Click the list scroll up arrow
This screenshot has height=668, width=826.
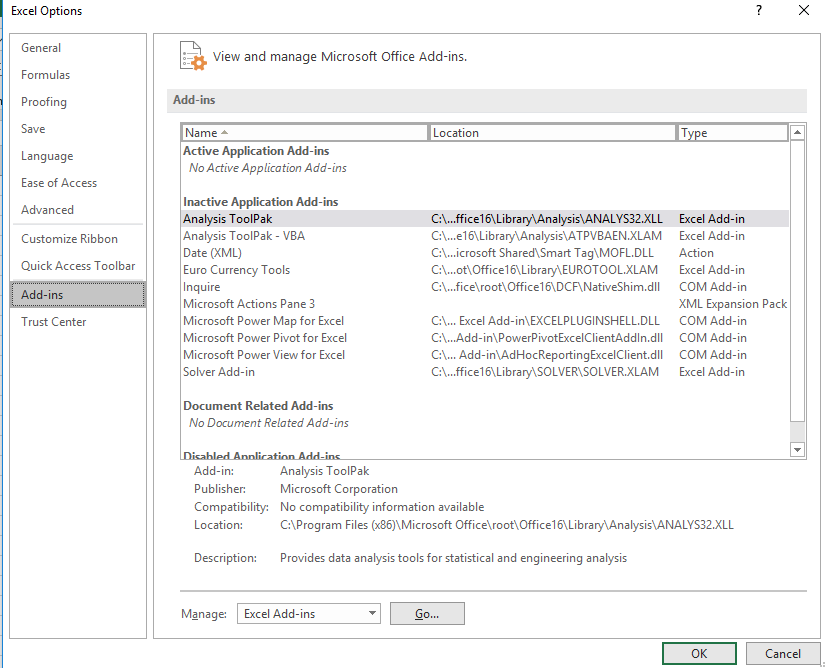[798, 132]
